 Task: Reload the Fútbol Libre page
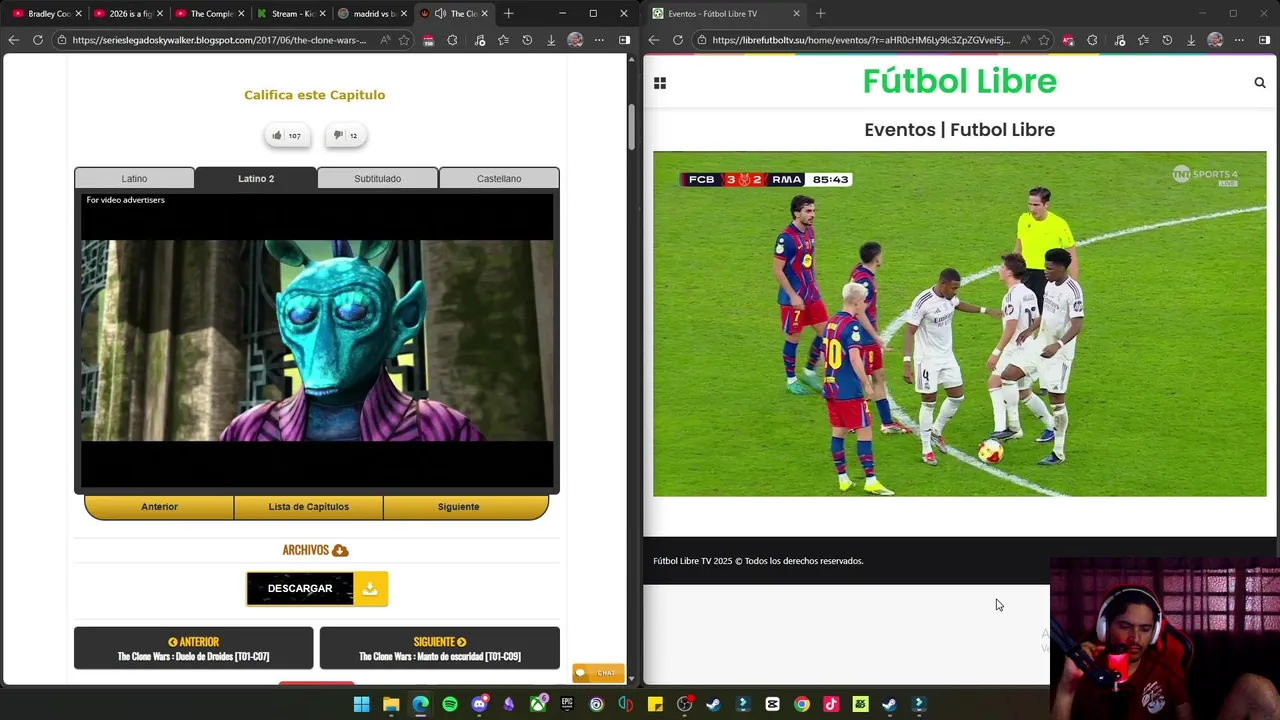point(678,40)
